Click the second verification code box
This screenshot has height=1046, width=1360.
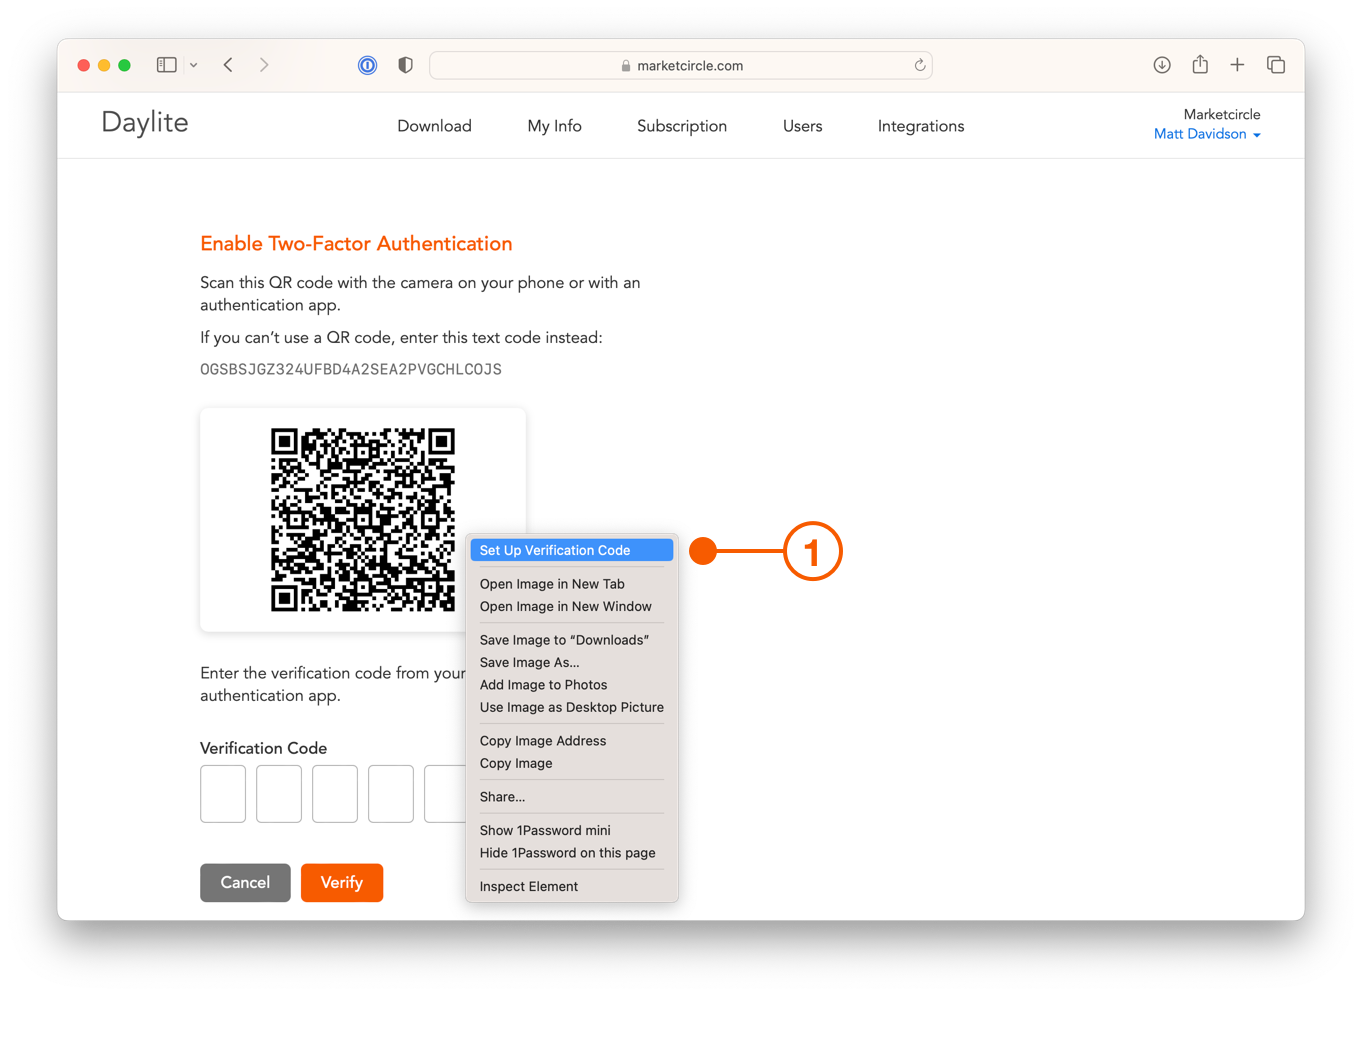point(279,794)
